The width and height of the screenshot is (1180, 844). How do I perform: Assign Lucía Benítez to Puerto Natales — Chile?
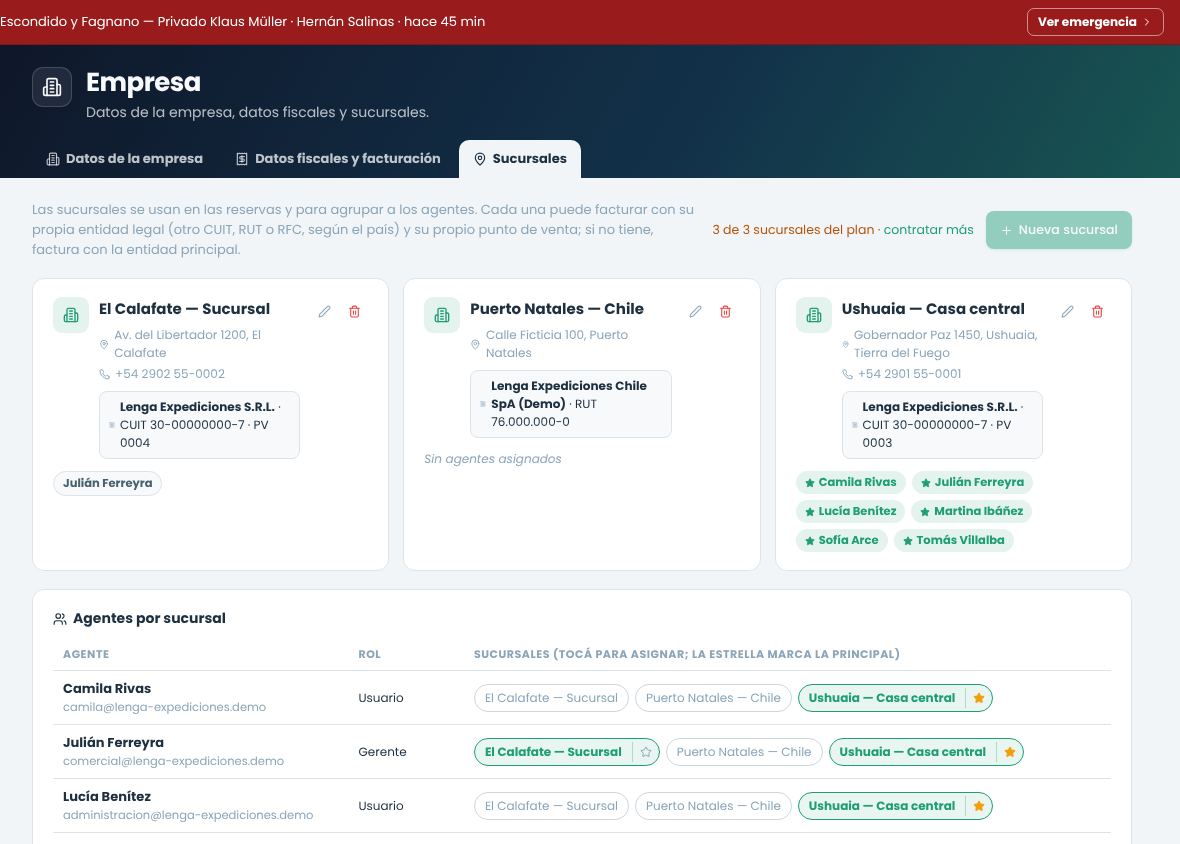[x=713, y=806]
